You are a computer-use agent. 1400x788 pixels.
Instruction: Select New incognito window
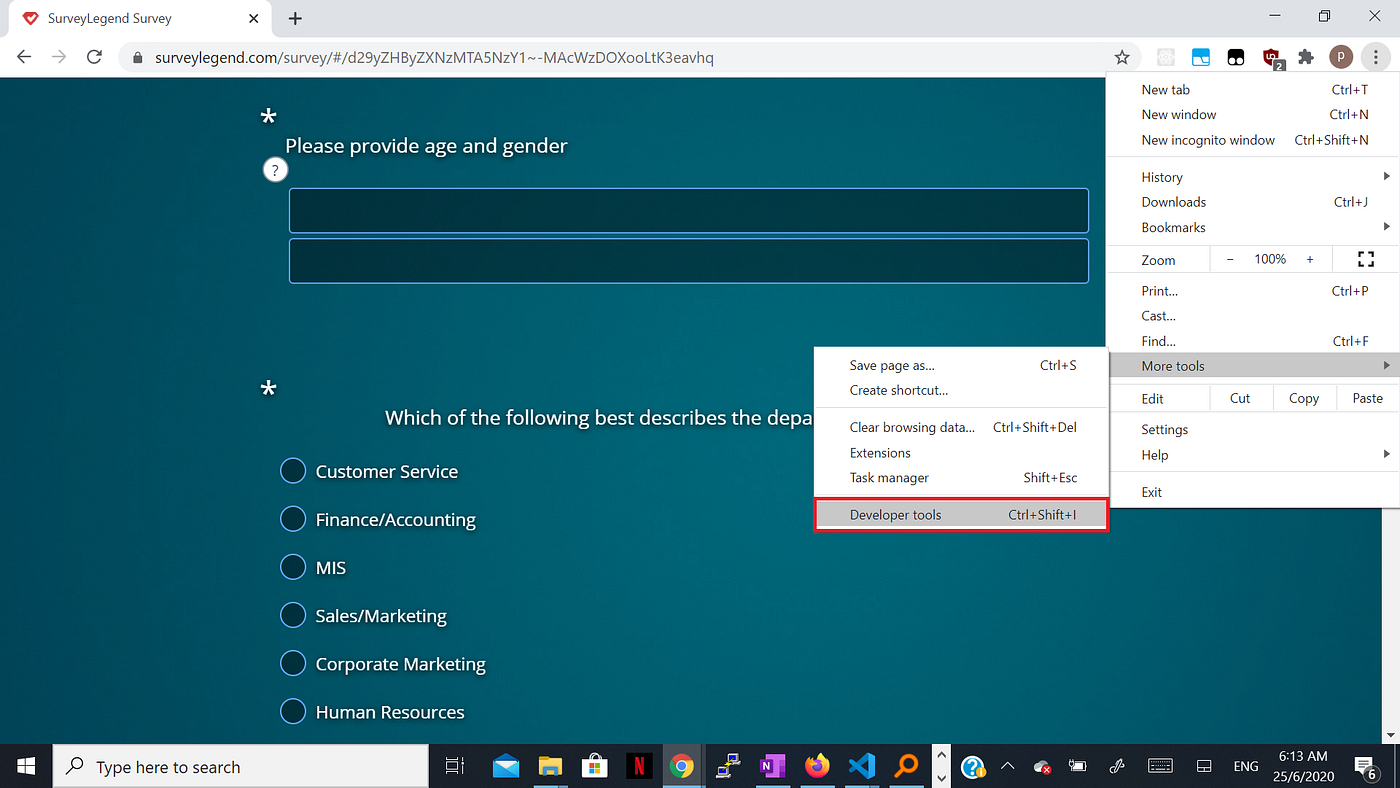pos(1208,139)
